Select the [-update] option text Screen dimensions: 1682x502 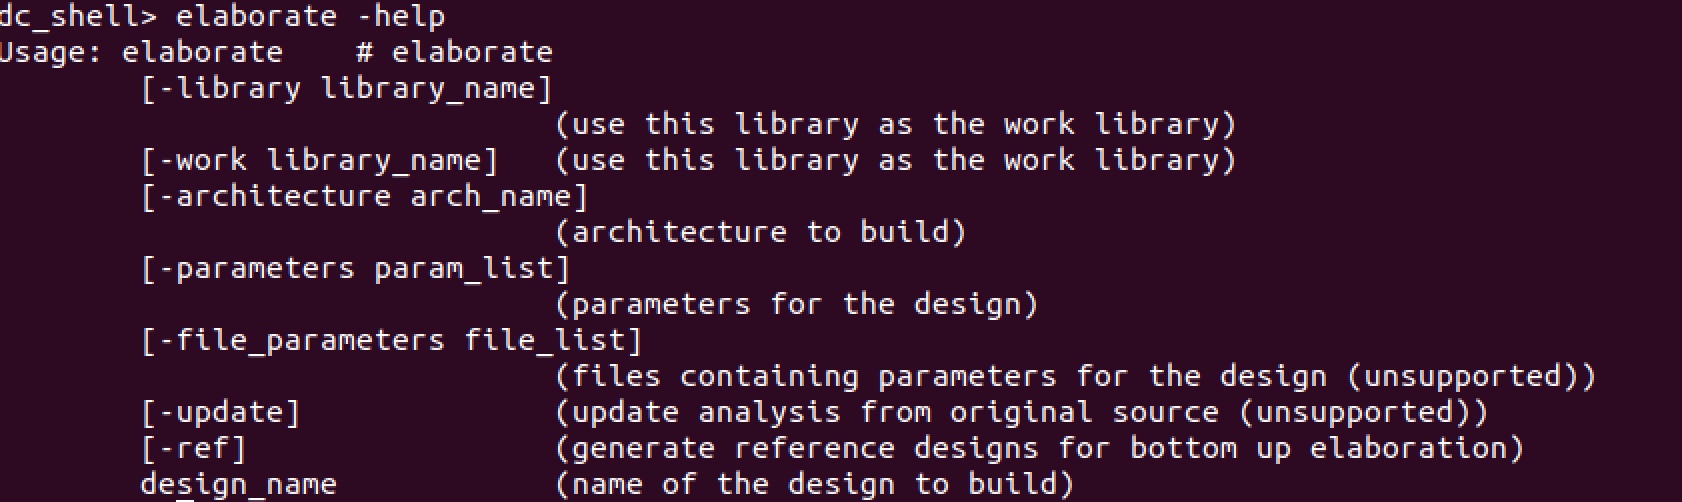point(221,413)
